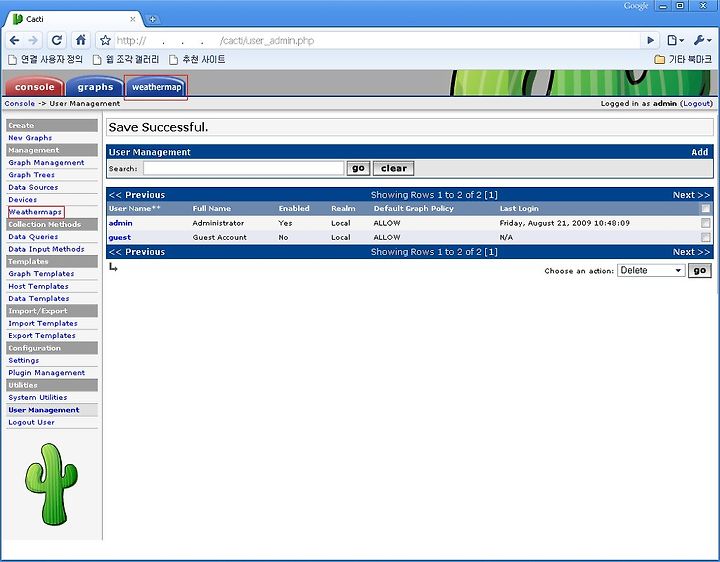Sort by User Name column header

[135, 208]
